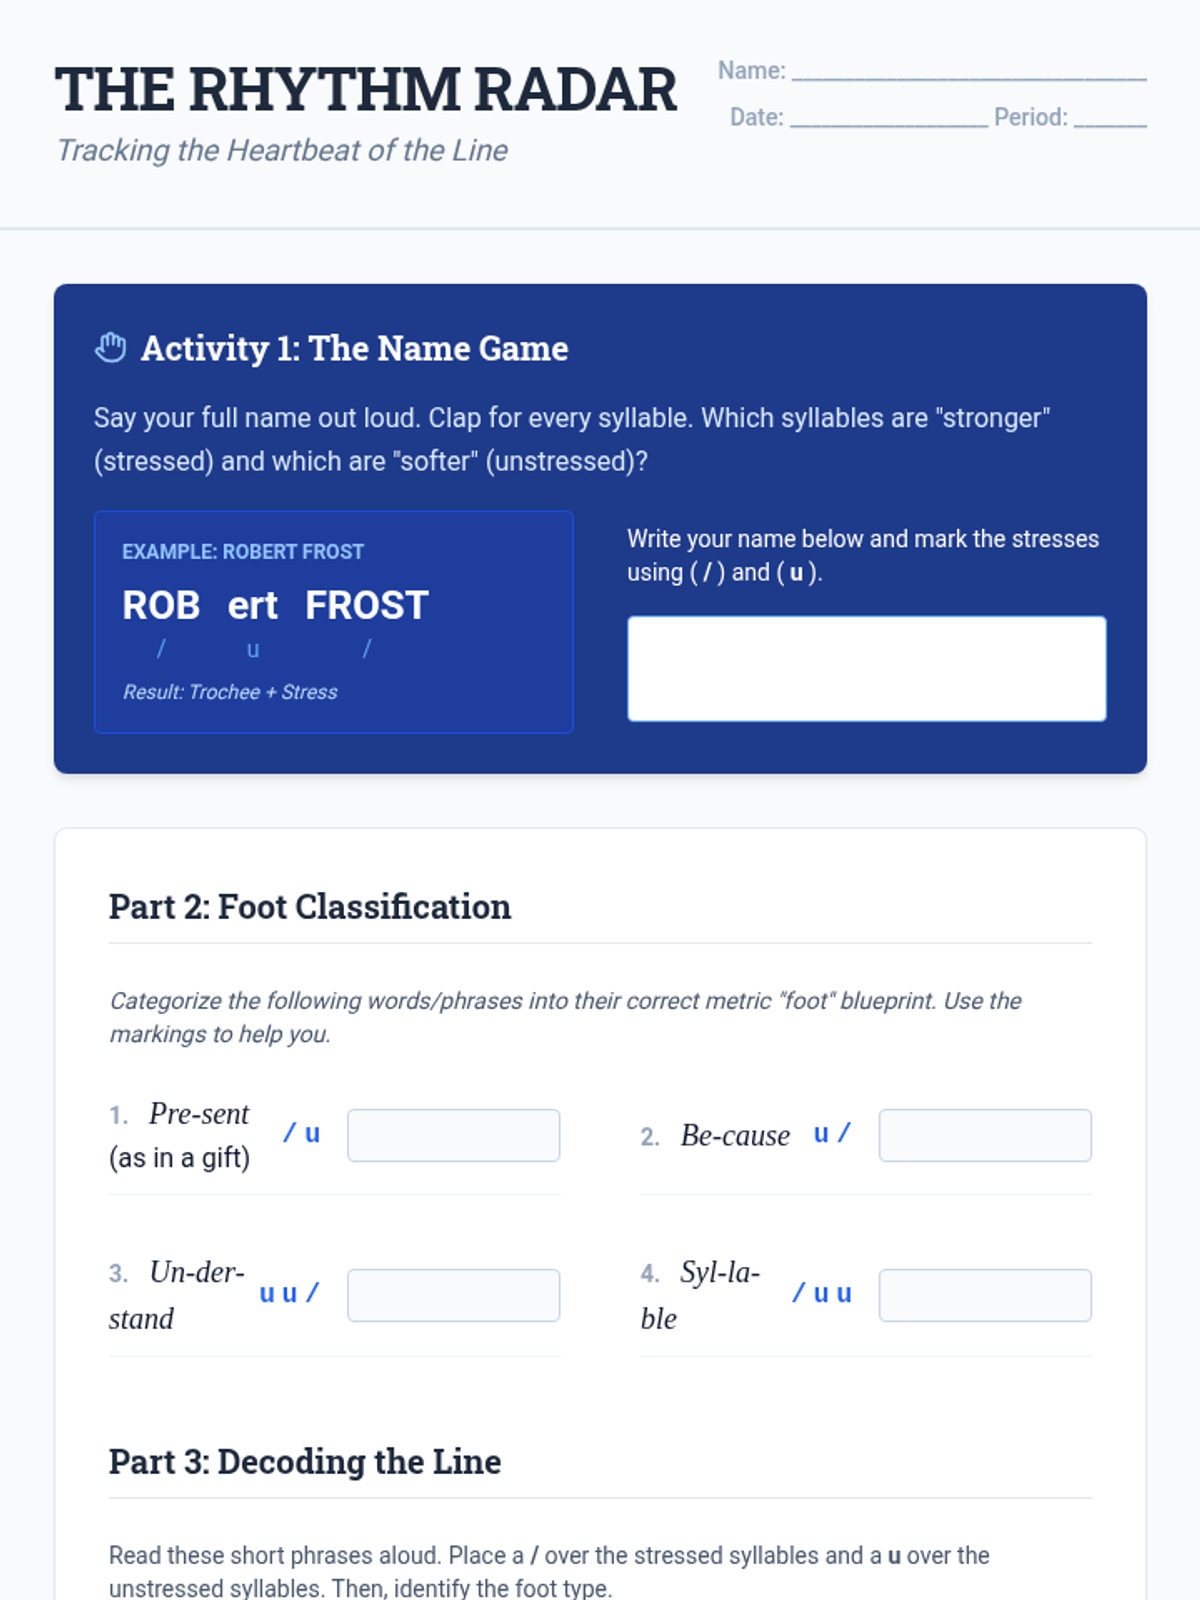
Task: Click THE RHYTHM RADAR title
Action: pyautogui.click(x=366, y=90)
